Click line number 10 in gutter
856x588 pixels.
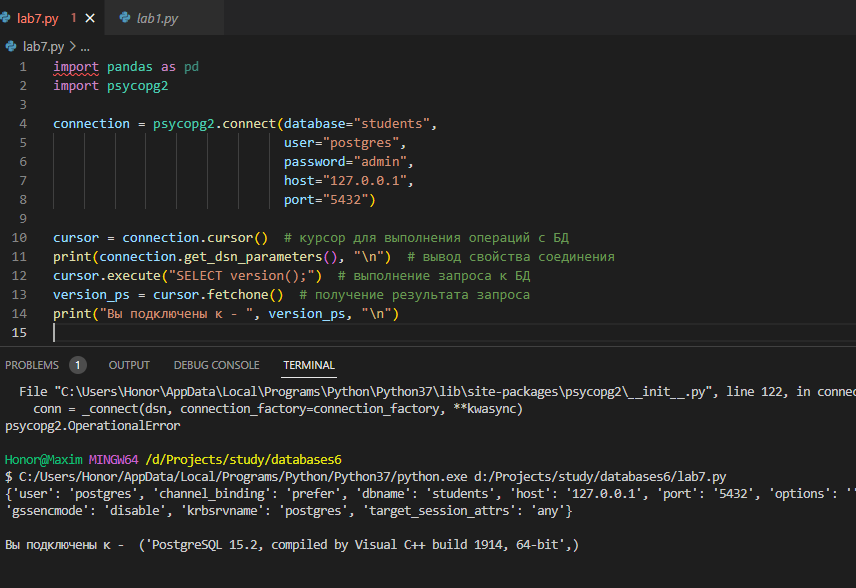(19, 237)
